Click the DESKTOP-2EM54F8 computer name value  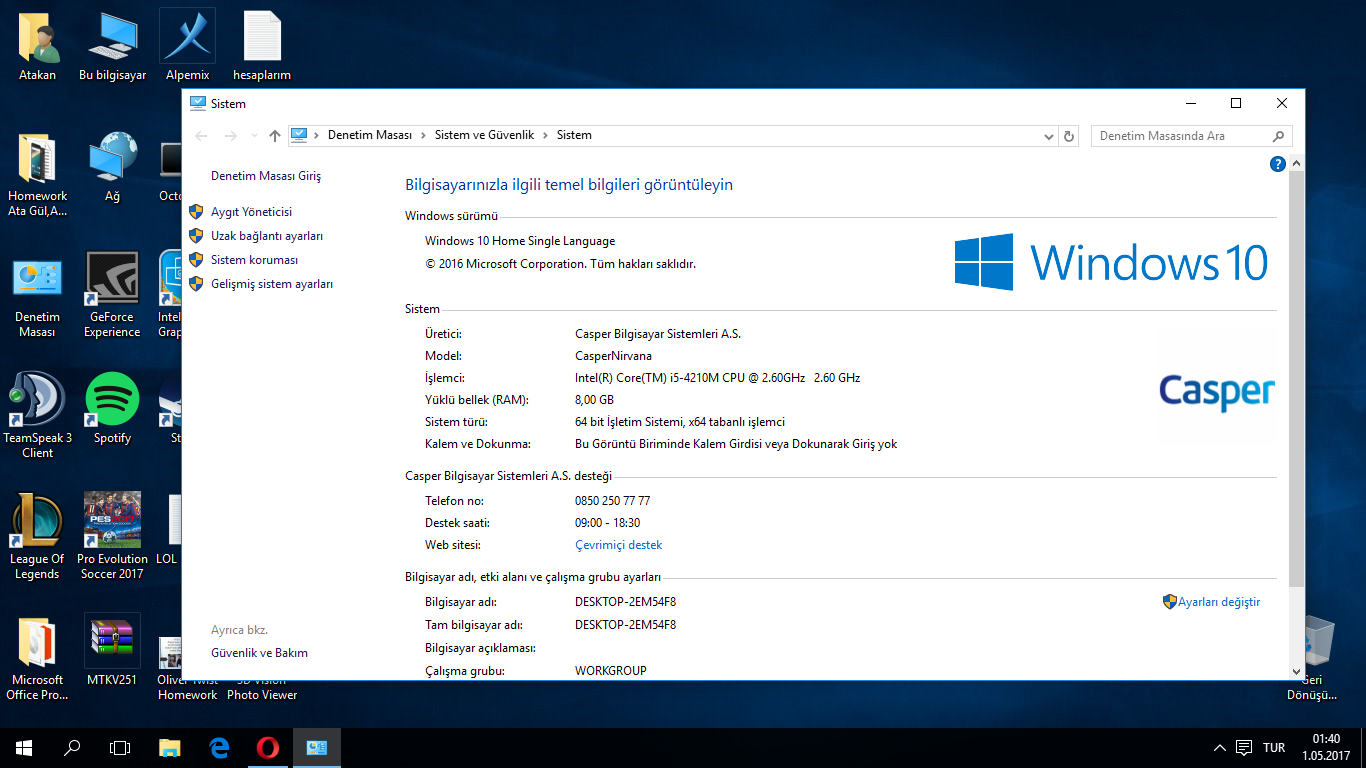click(x=625, y=602)
